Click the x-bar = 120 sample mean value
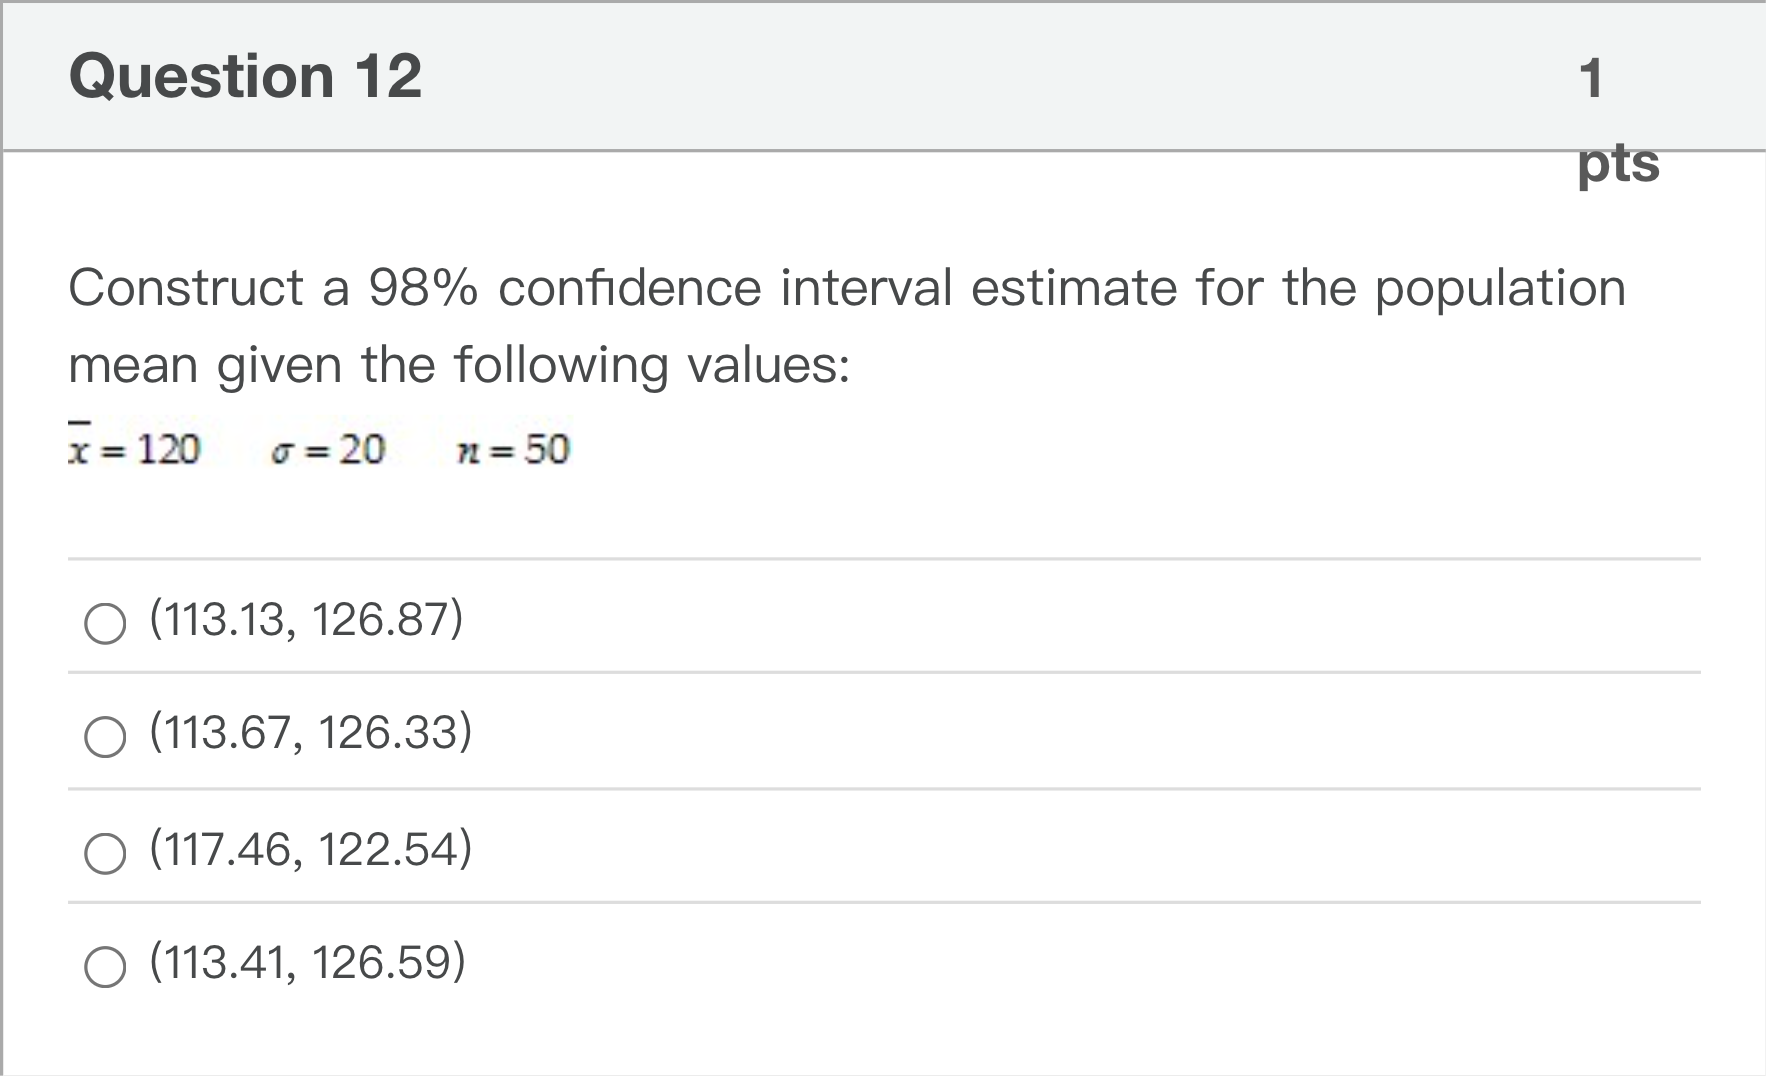The width and height of the screenshot is (1766, 1076). click(135, 449)
